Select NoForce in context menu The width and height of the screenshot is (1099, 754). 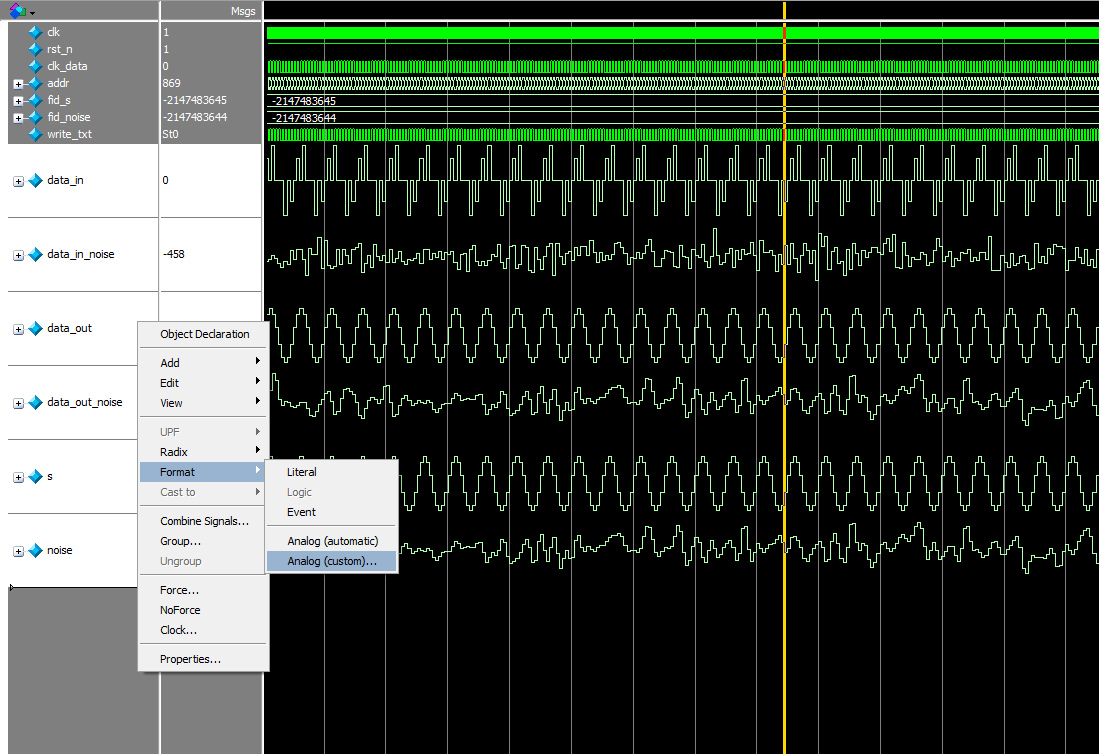pos(203,610)
